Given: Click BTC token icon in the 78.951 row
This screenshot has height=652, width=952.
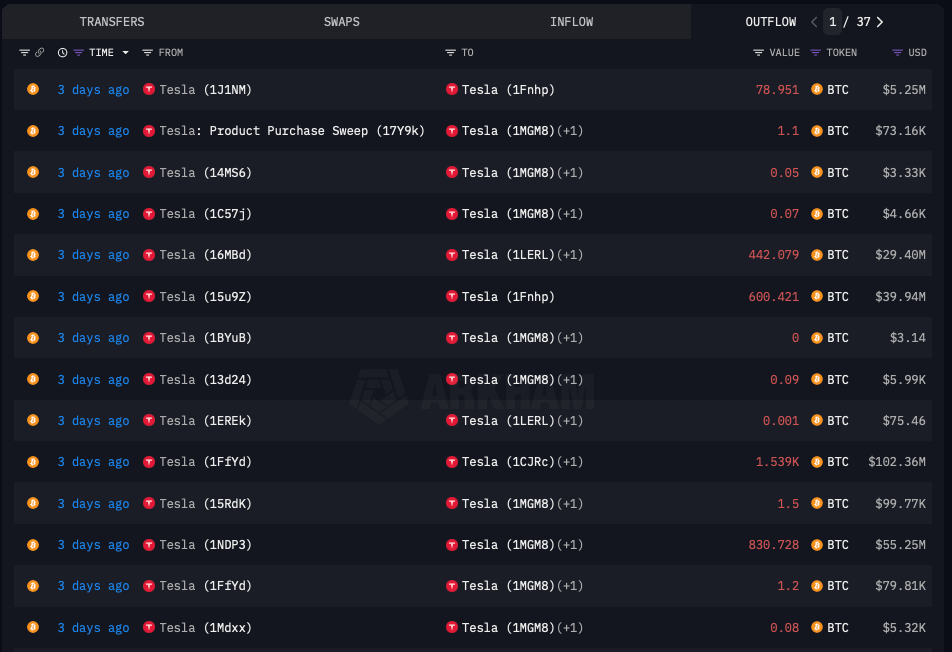Looking at the screenshot, I should click(x=817, y=89).
